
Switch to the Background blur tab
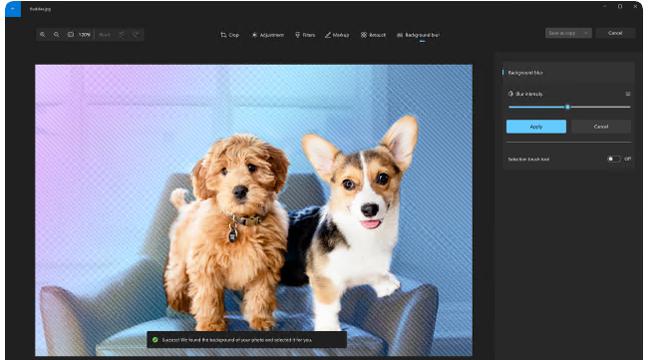tap(418, 35)
